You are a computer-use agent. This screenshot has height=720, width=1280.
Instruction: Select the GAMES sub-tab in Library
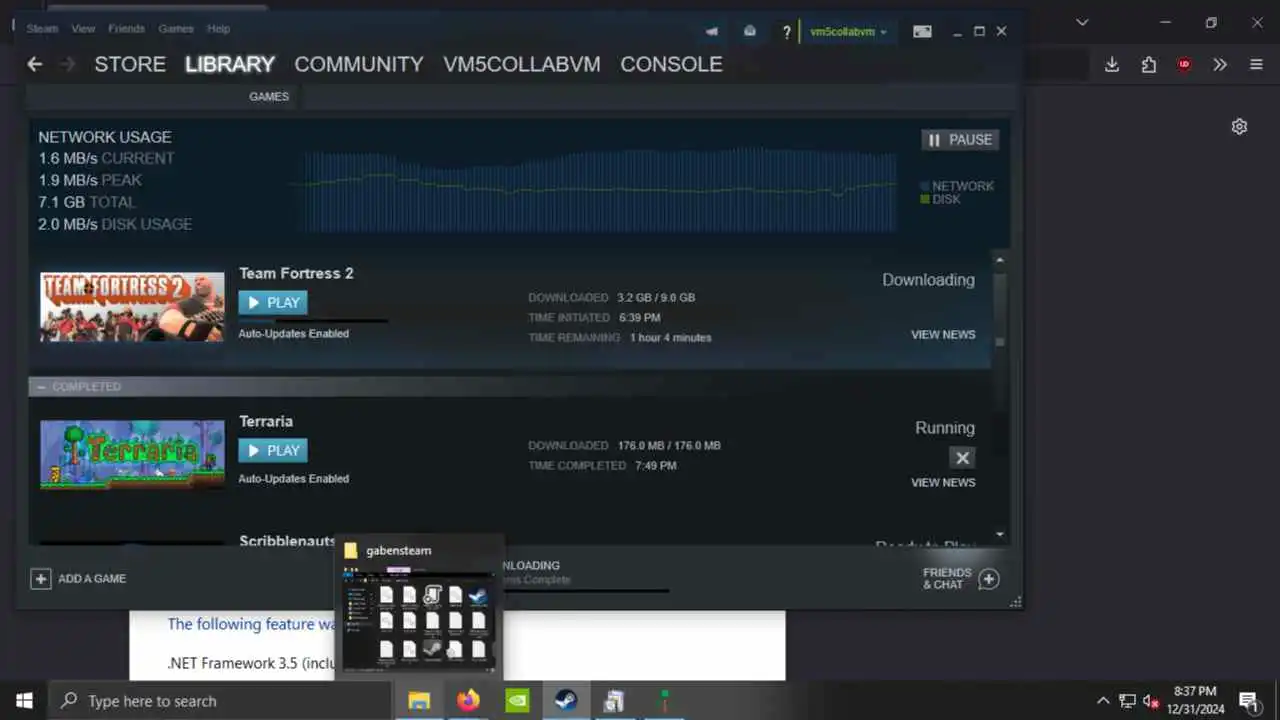[269, 97]
